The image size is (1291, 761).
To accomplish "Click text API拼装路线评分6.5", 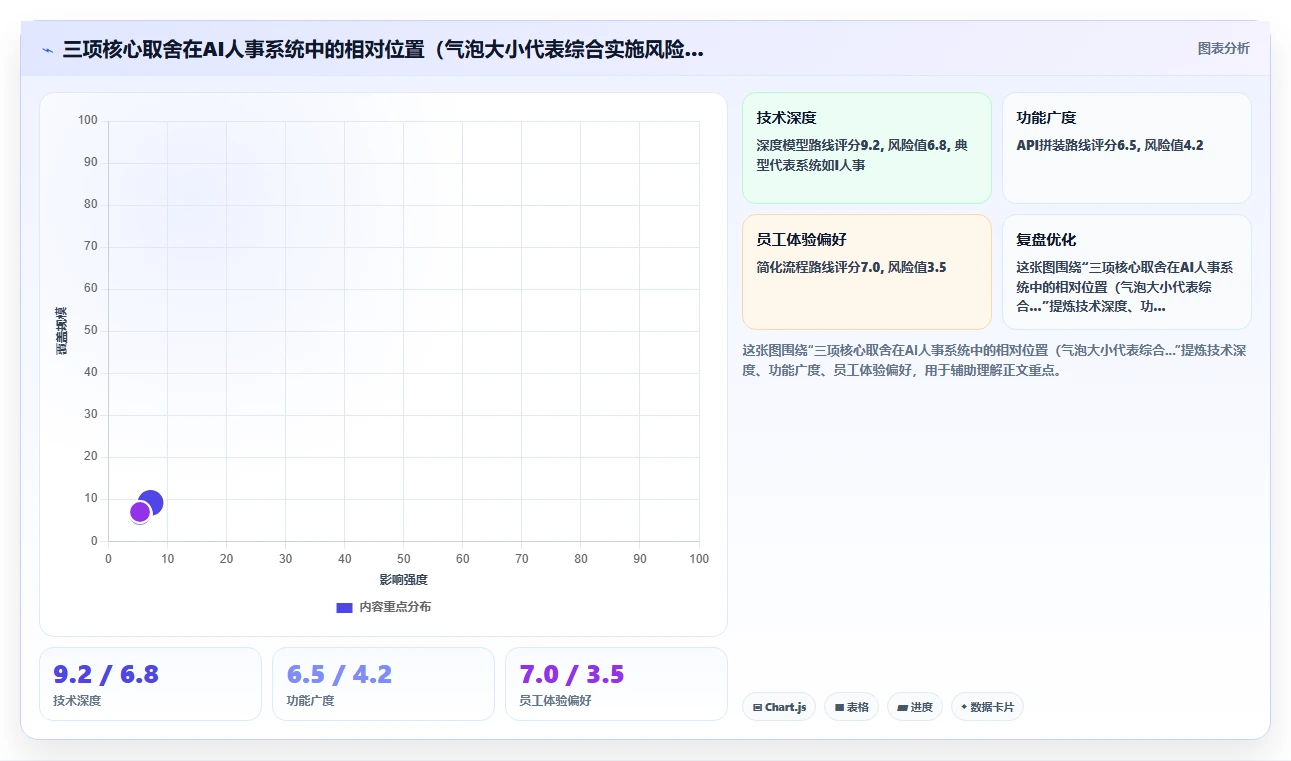I will (x=1076, y=145).
